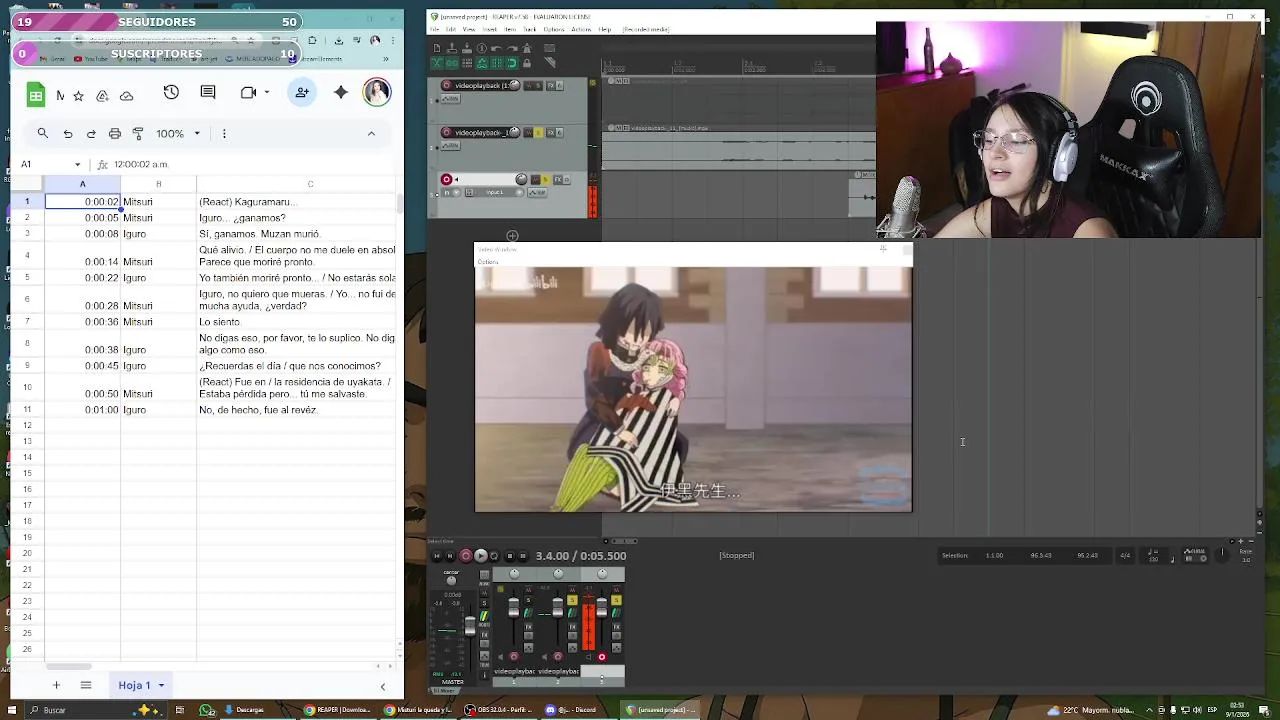Open the all sheets list icon
Screen dimensions: 1280x720
coord(86,685)
